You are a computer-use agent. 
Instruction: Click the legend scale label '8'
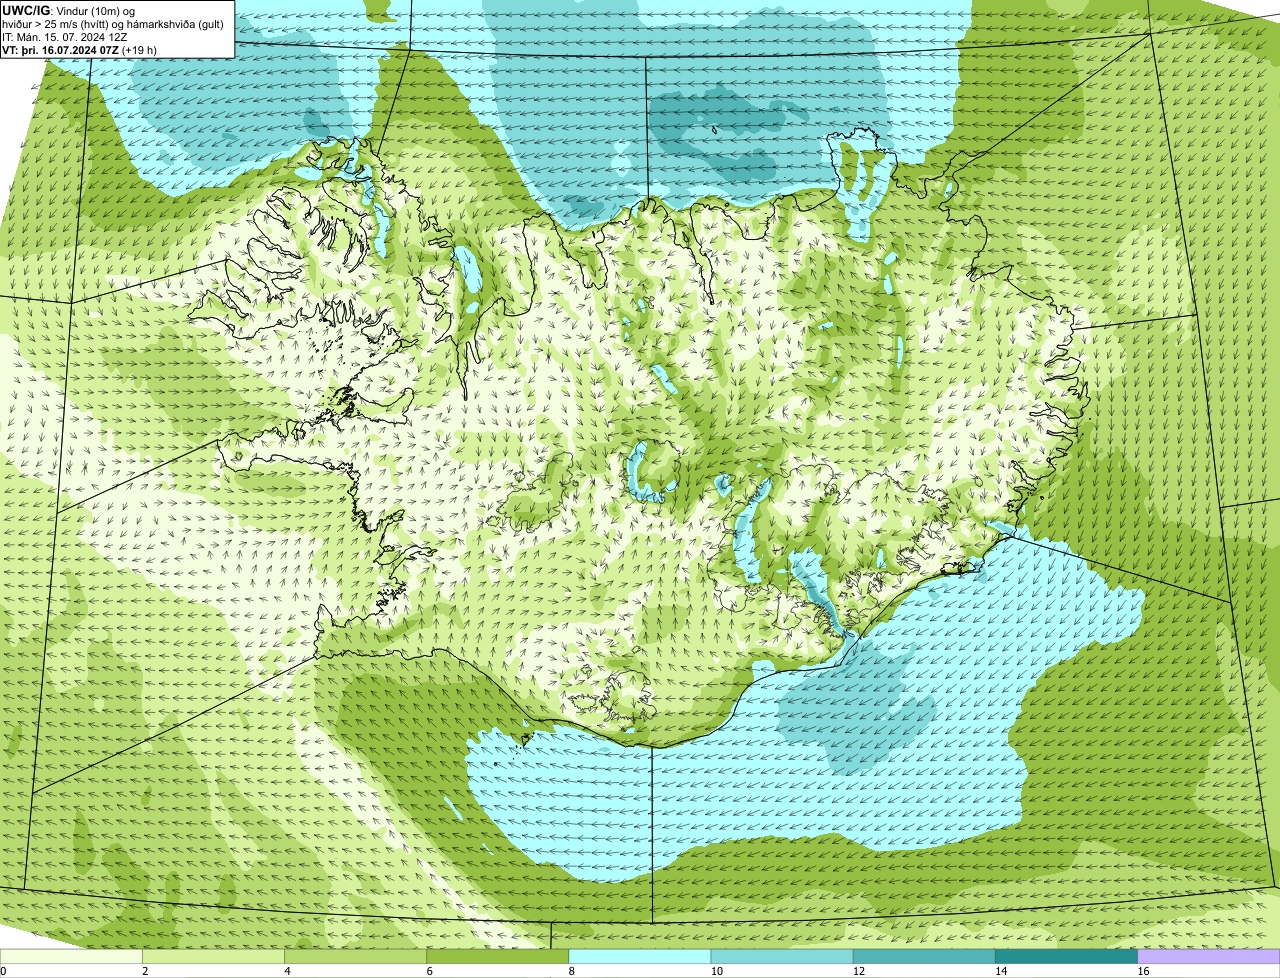(572, 971)
